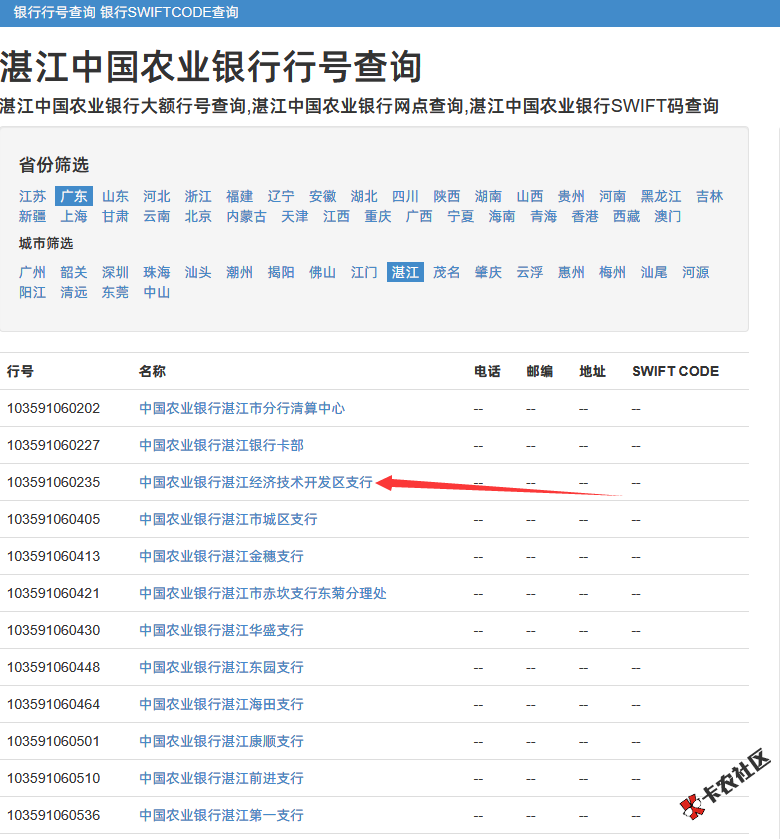This screenshot has height=839, width=780.
Task: Open 中国农业银行湛江海田支行 link
Action: [x=221, y=704]
